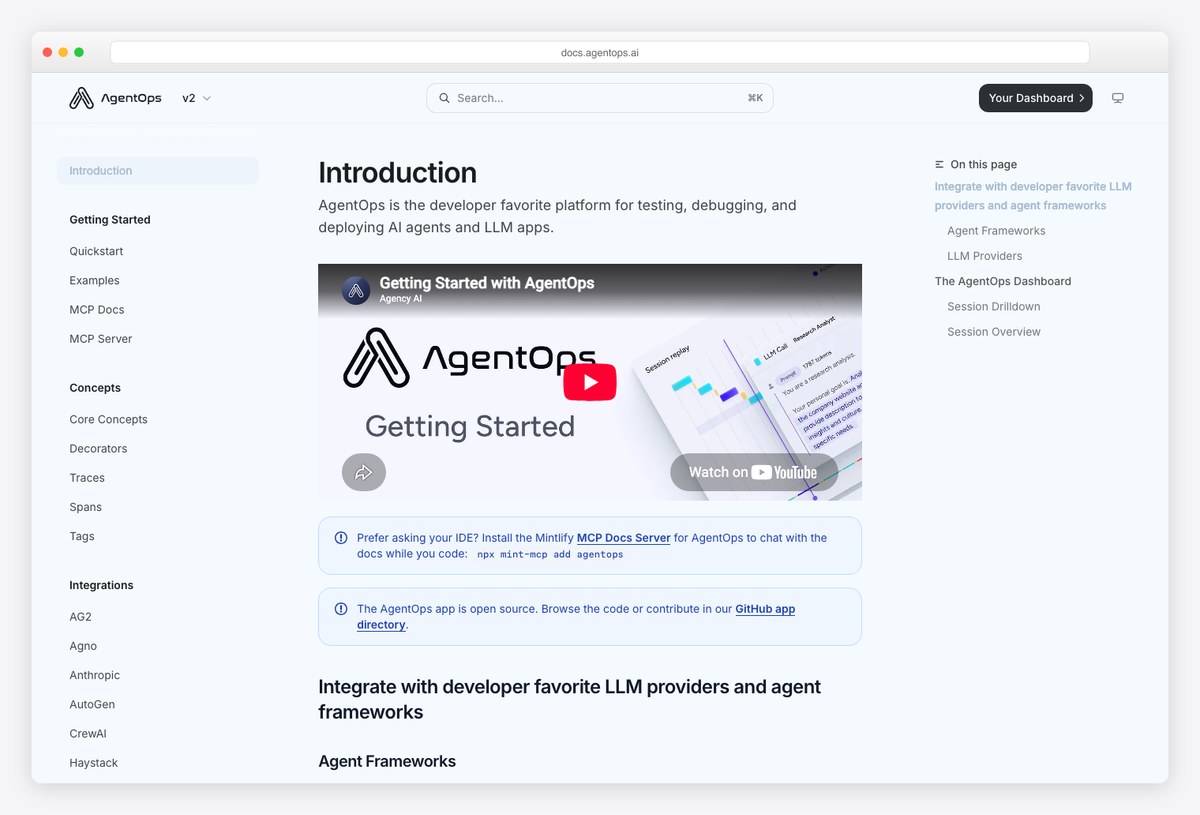This screenshot has height=815, width=1200.
Task: Open the Examples sidebar item
Action: click(94, 280)
